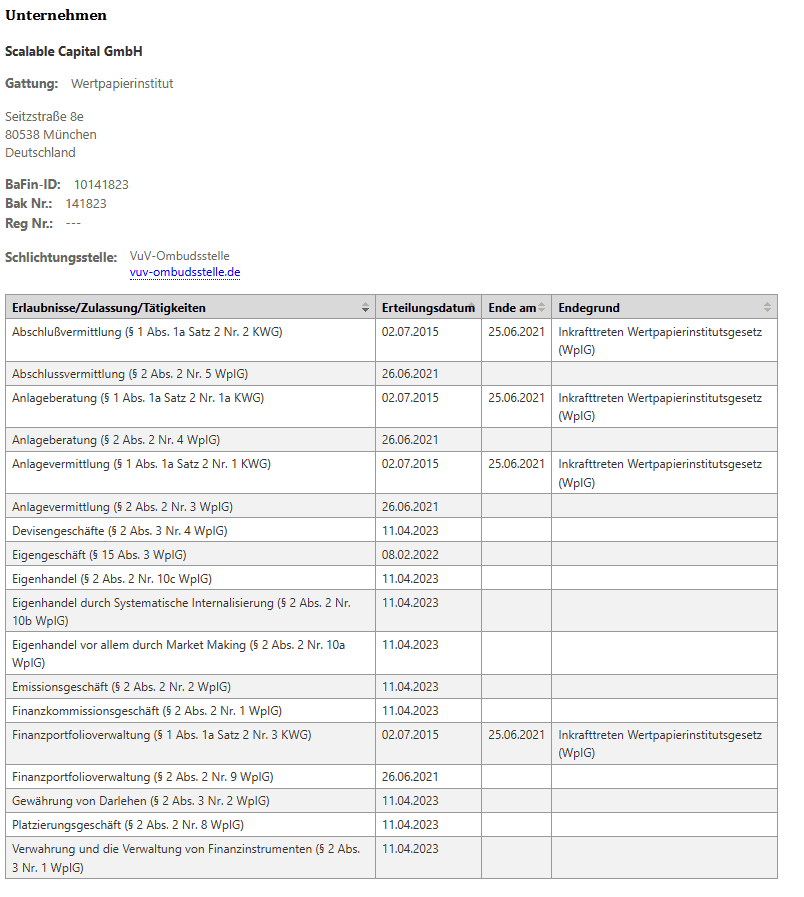Click the Ende am column header label
The width and height of the screenshot is (804, 897).
pos(511,308)
